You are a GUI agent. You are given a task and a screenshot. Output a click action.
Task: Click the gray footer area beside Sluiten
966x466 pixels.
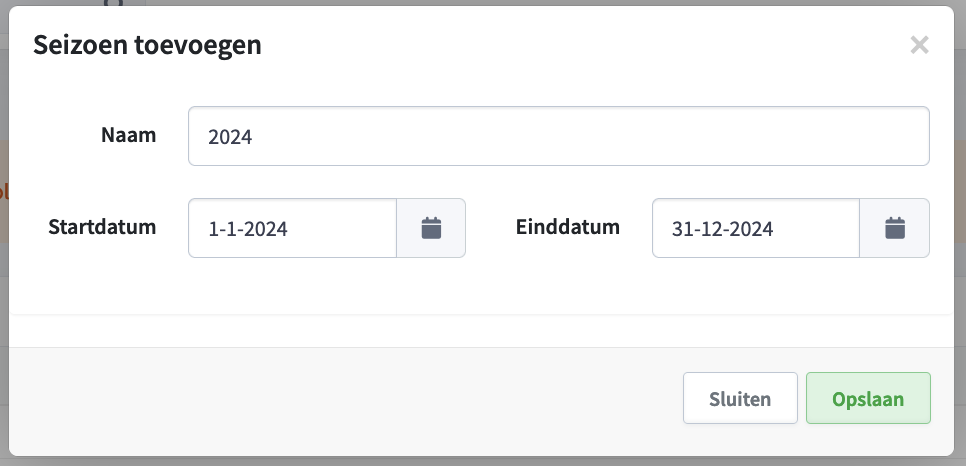tap(345, 398)
